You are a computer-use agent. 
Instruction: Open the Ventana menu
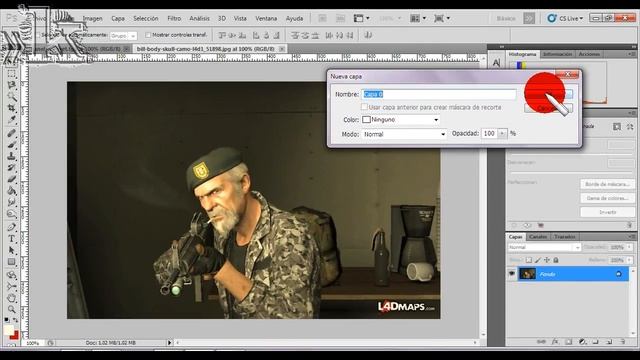[266, 18]
